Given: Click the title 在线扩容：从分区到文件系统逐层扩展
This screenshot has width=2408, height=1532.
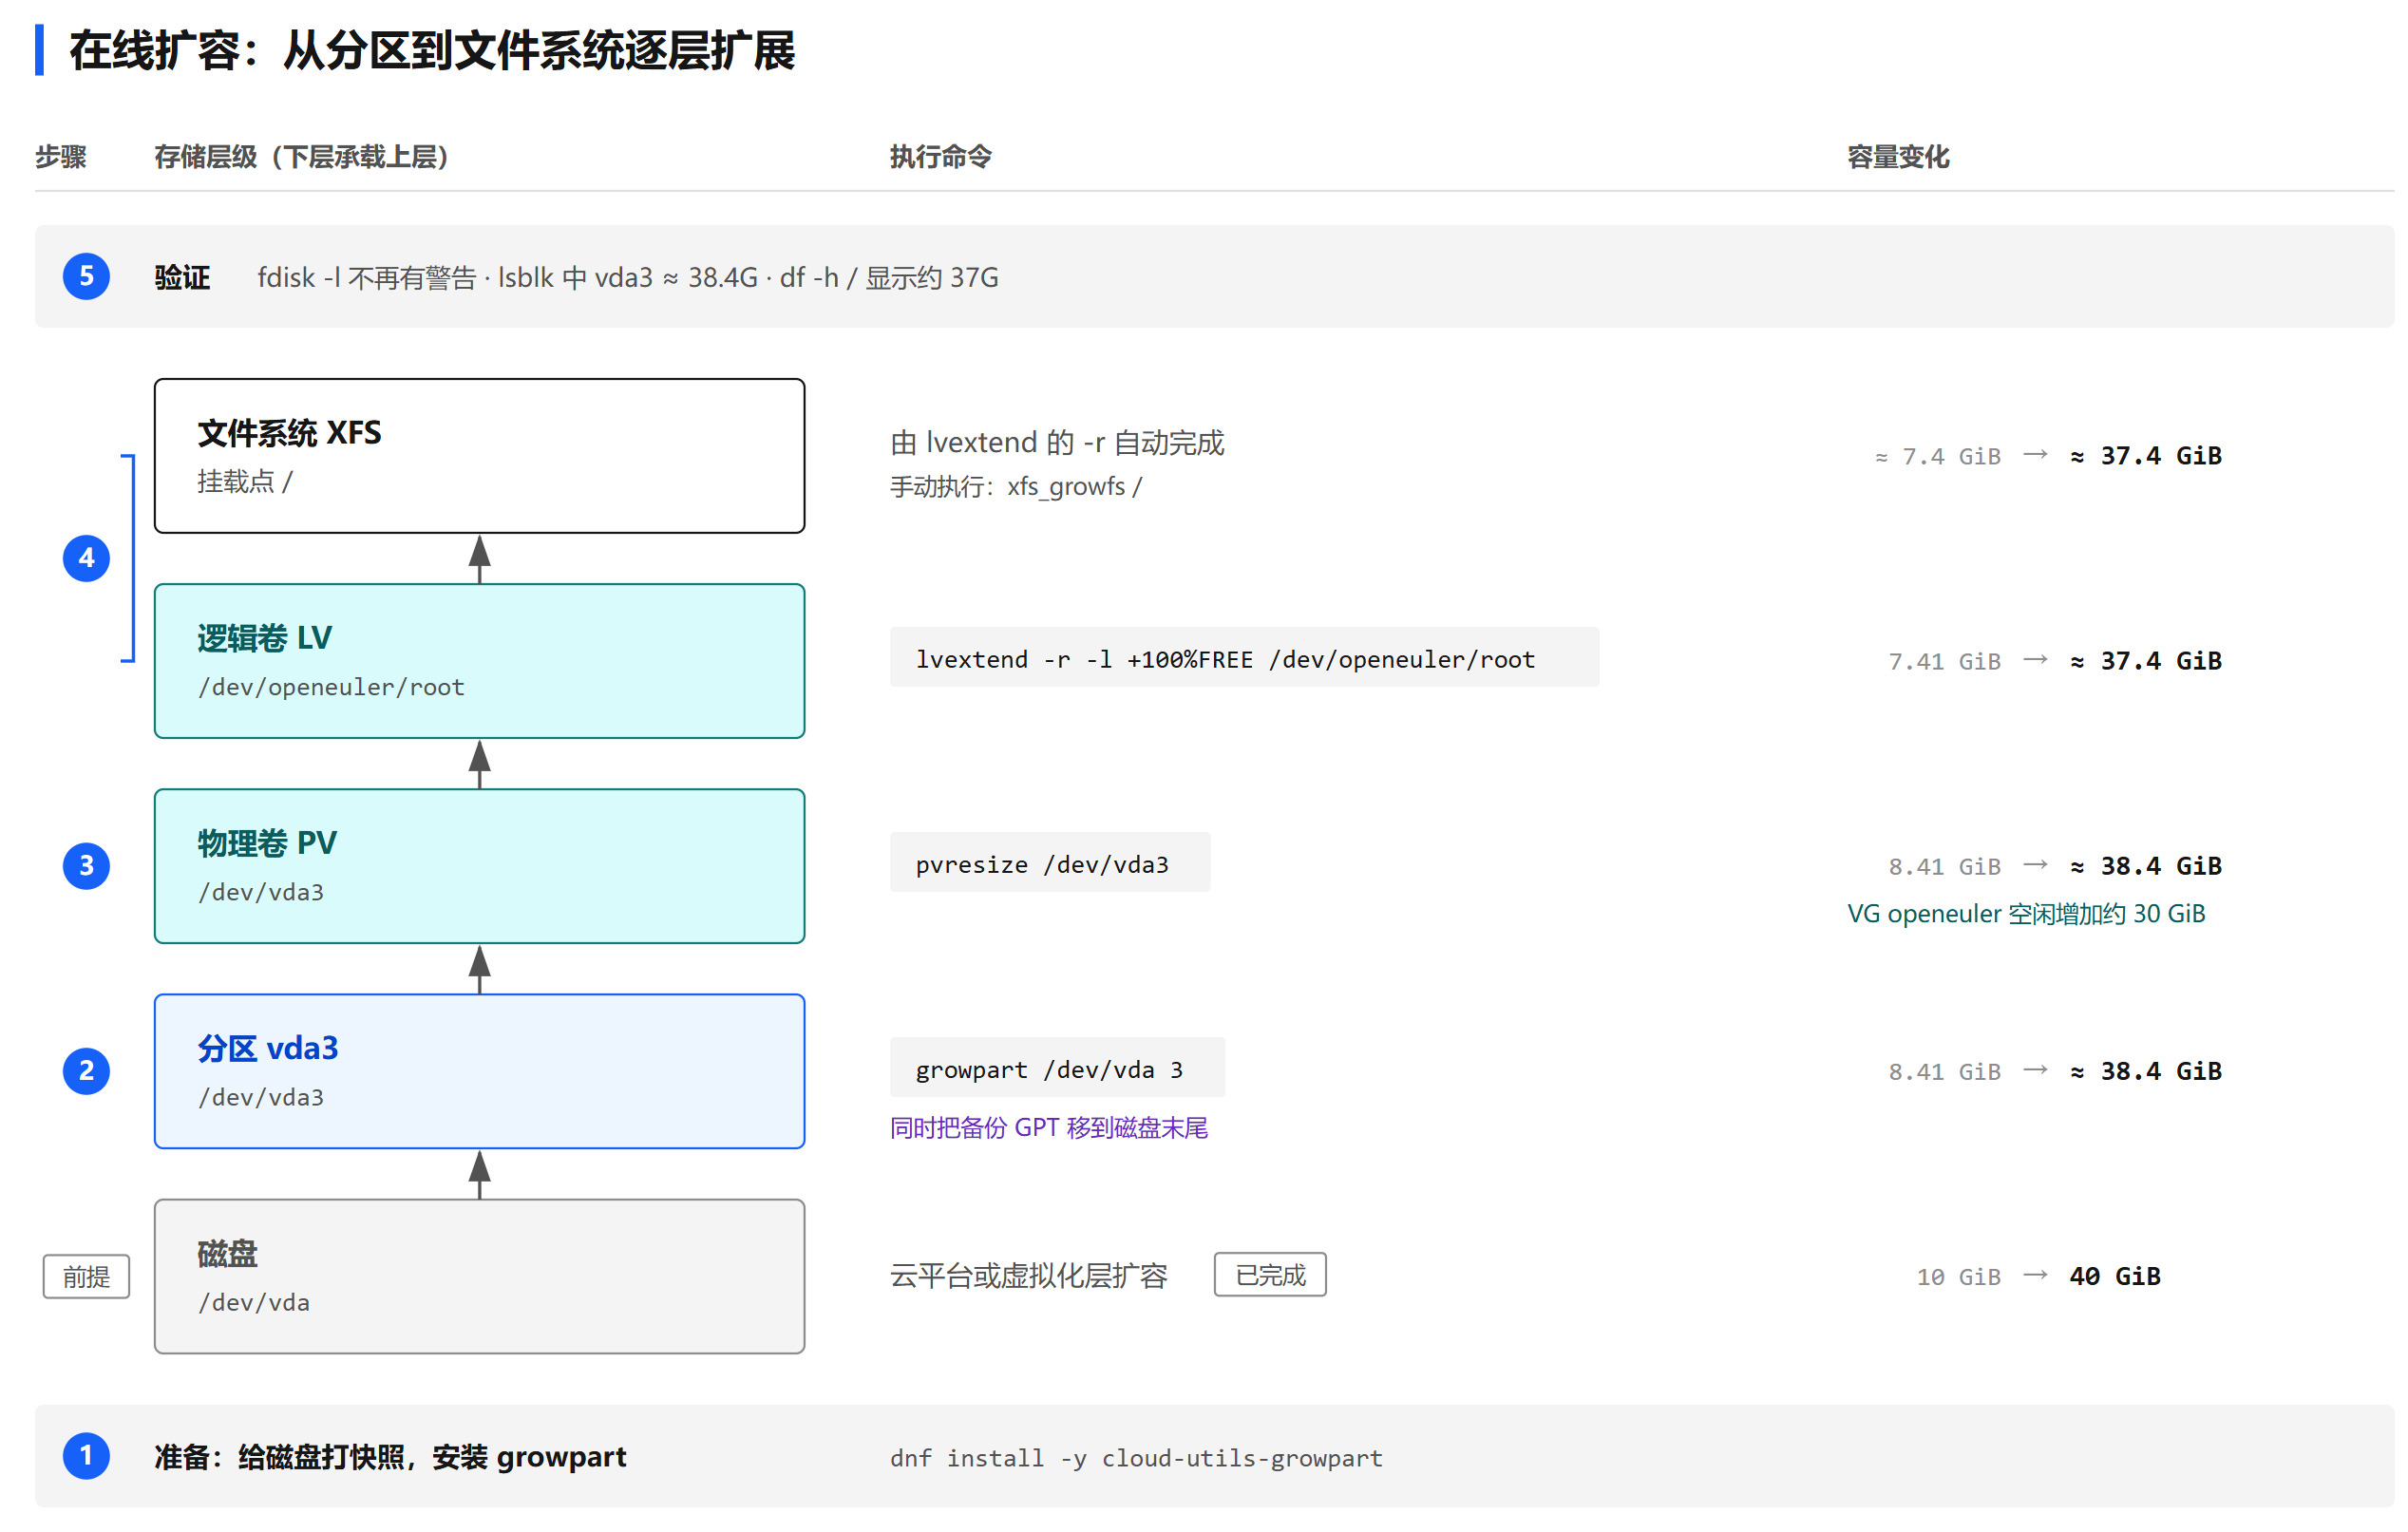Looking at the screenshot, I should [432, 50].
